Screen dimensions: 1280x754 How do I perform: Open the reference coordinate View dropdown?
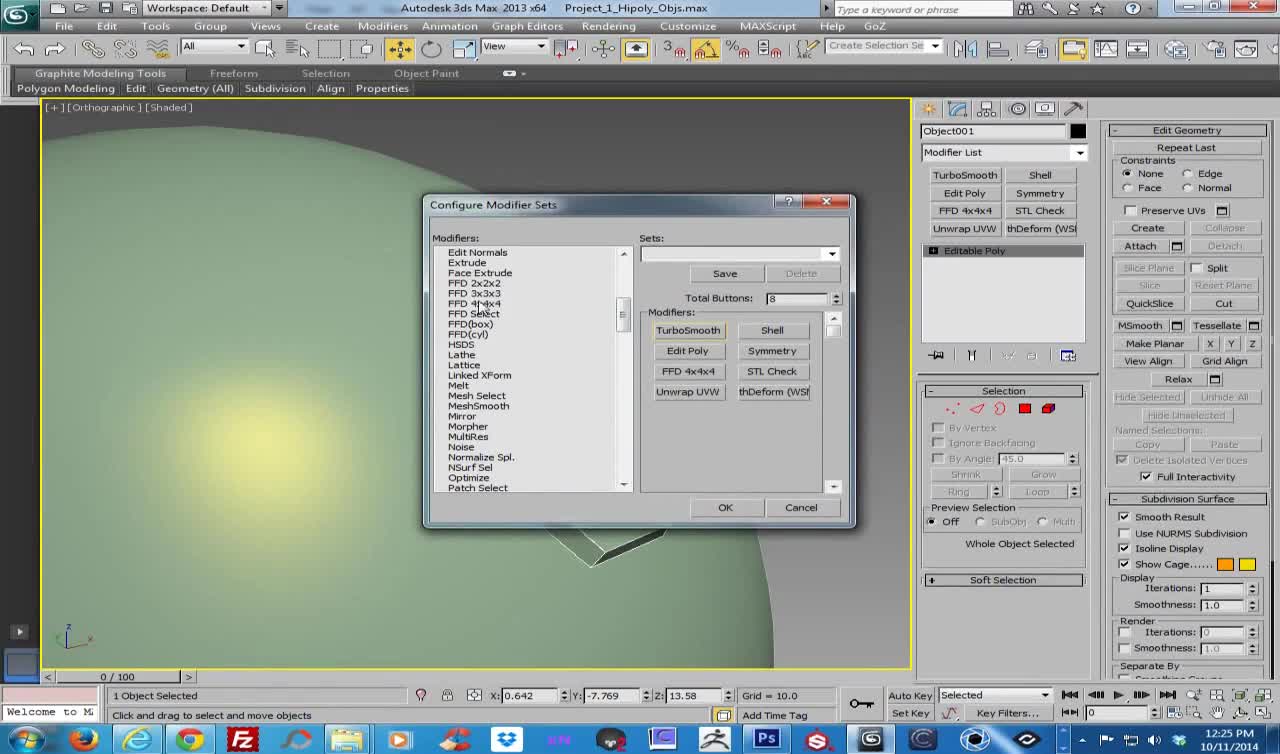point(514,46)
